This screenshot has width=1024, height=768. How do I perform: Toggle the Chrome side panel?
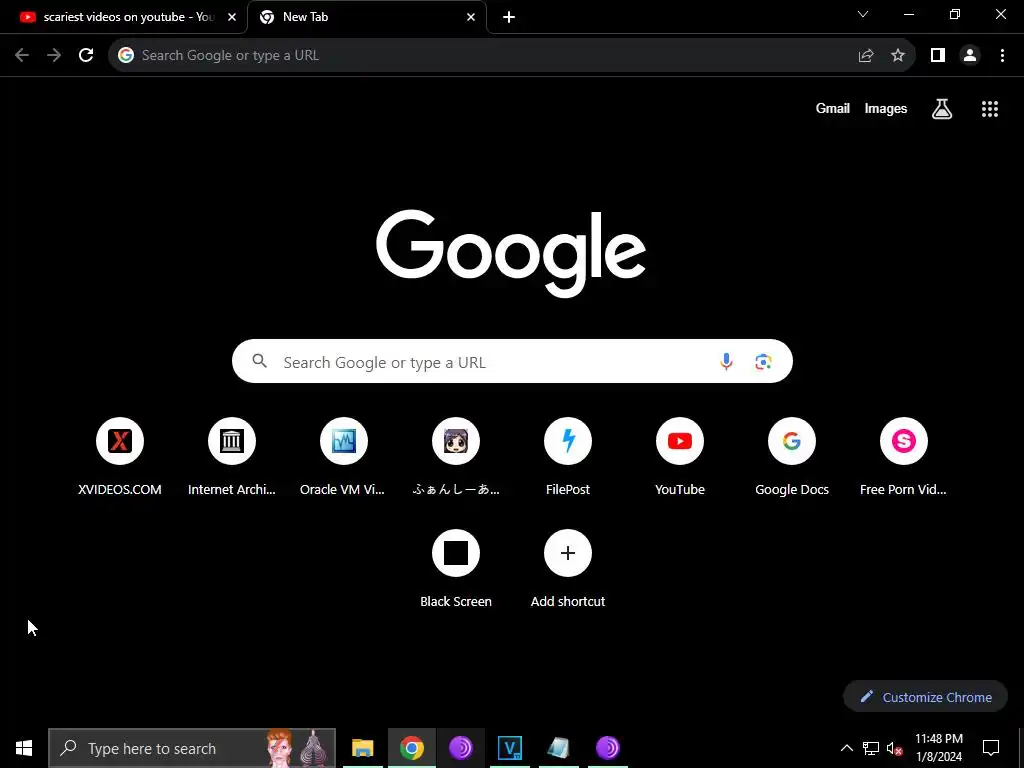point(938,56)
